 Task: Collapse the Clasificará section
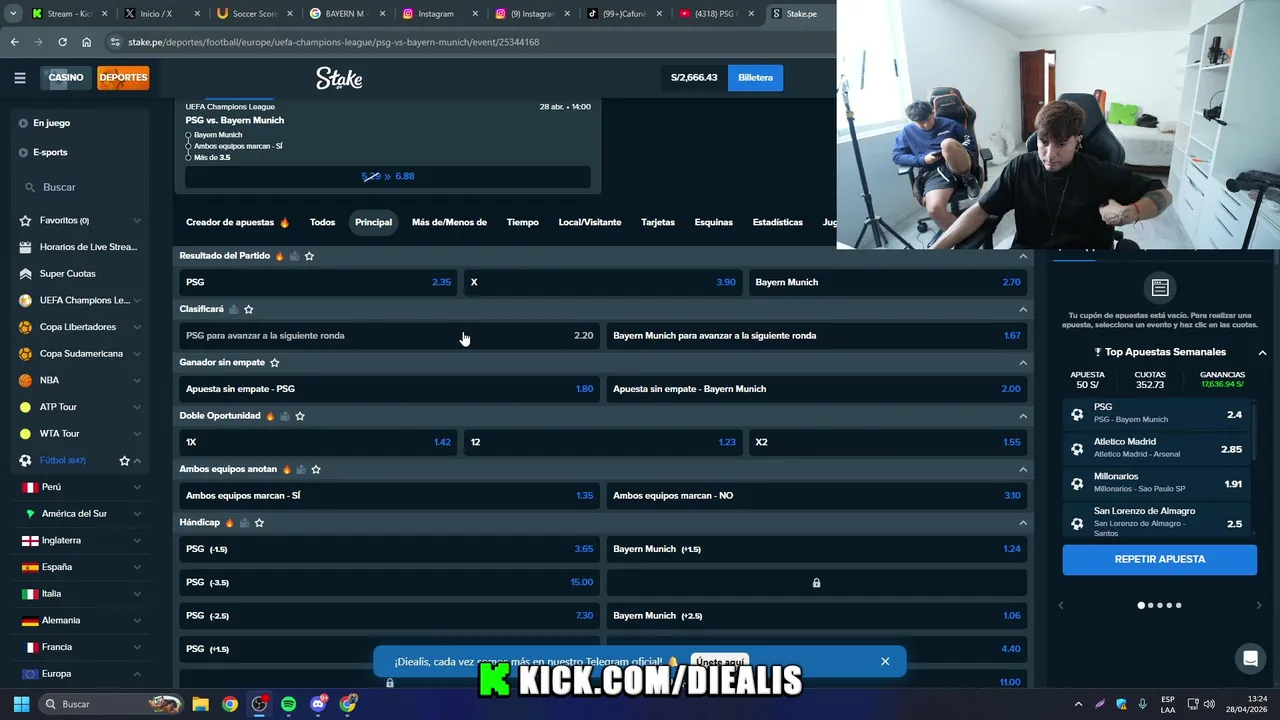tap(1022, 309)
